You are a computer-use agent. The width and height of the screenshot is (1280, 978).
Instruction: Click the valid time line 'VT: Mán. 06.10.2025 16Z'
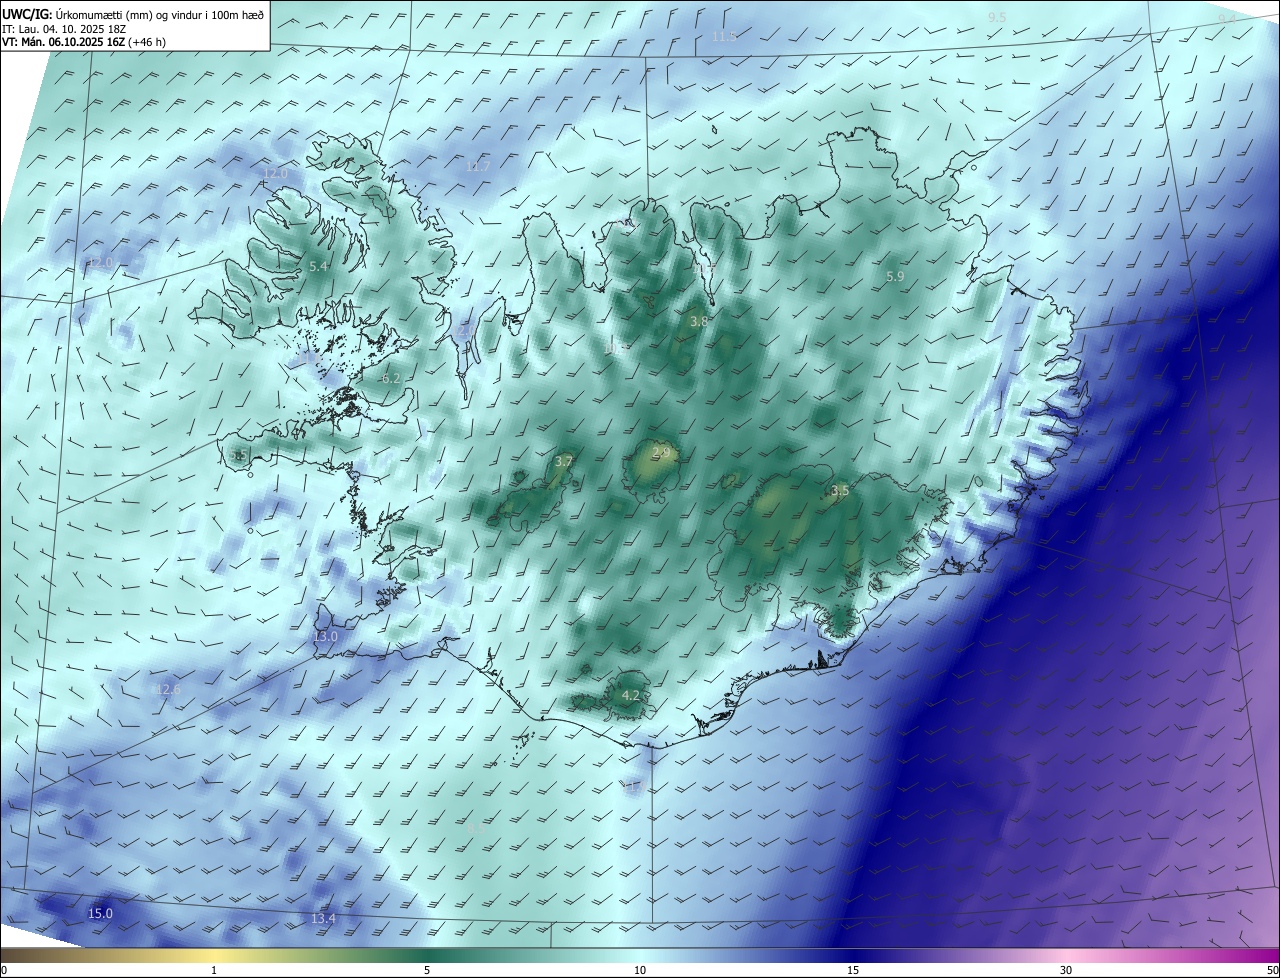point(65,42)
